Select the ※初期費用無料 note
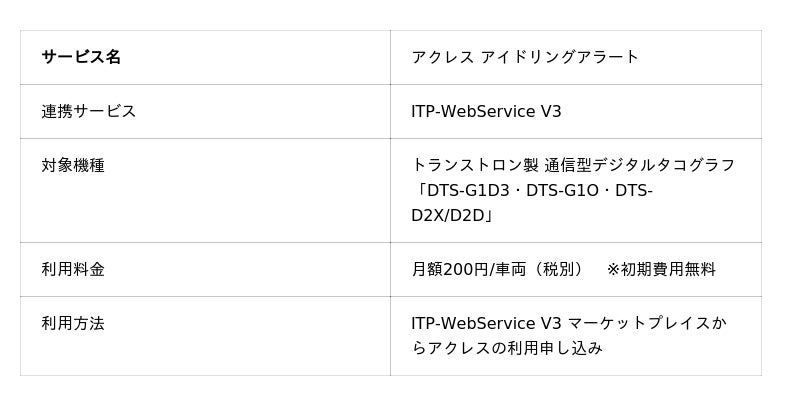This screenshot has width=800, height=406. click(x=661, y=269)
